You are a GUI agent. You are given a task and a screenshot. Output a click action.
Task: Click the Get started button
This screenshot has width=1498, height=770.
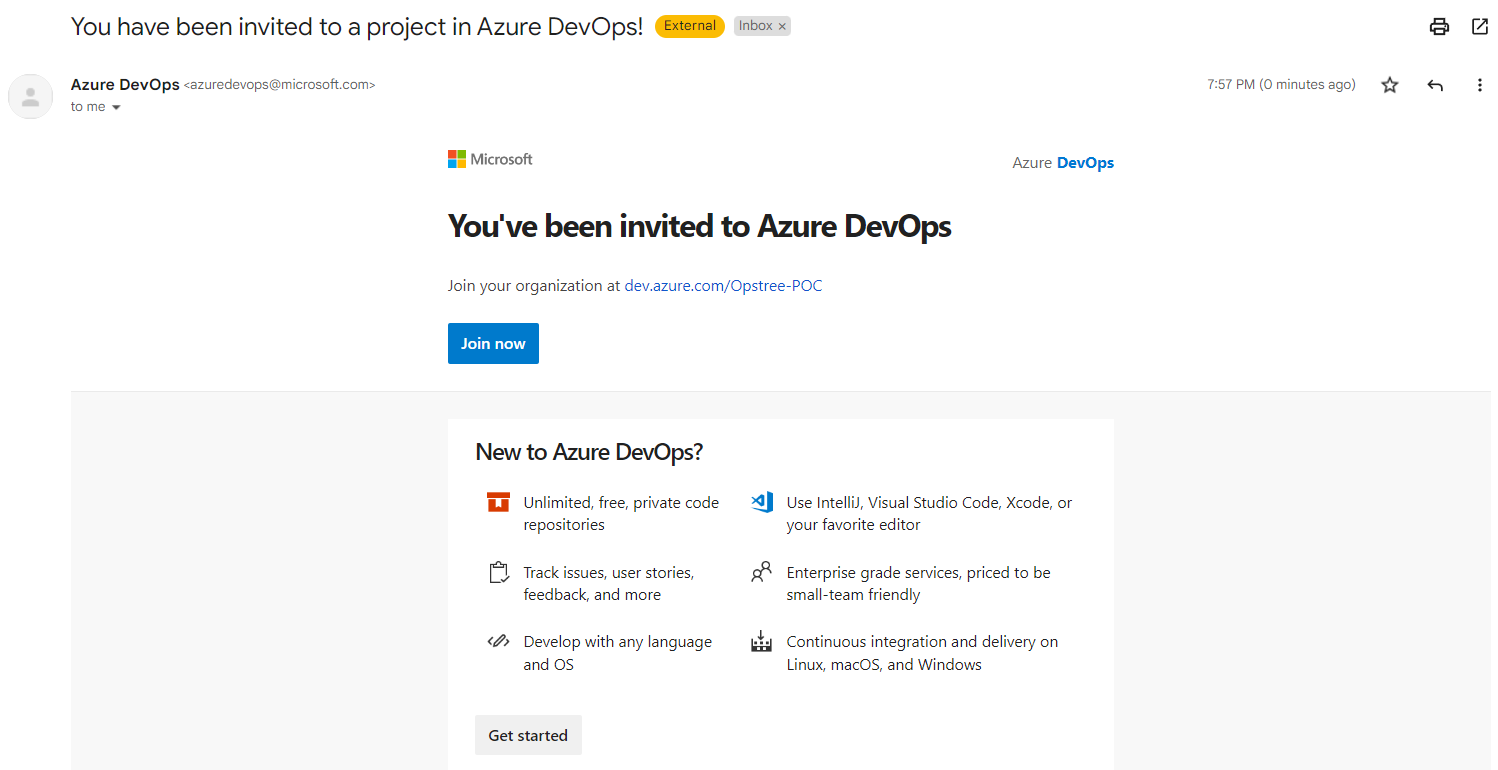(528, 735)
